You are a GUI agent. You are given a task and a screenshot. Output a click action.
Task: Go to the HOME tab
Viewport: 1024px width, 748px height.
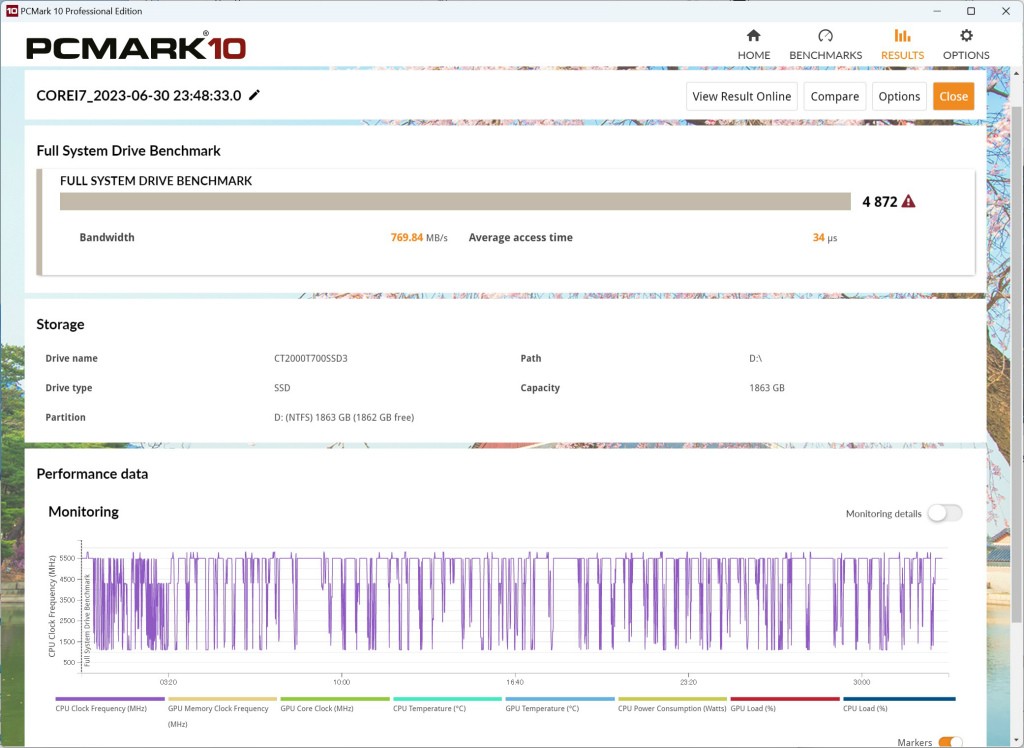754,45
